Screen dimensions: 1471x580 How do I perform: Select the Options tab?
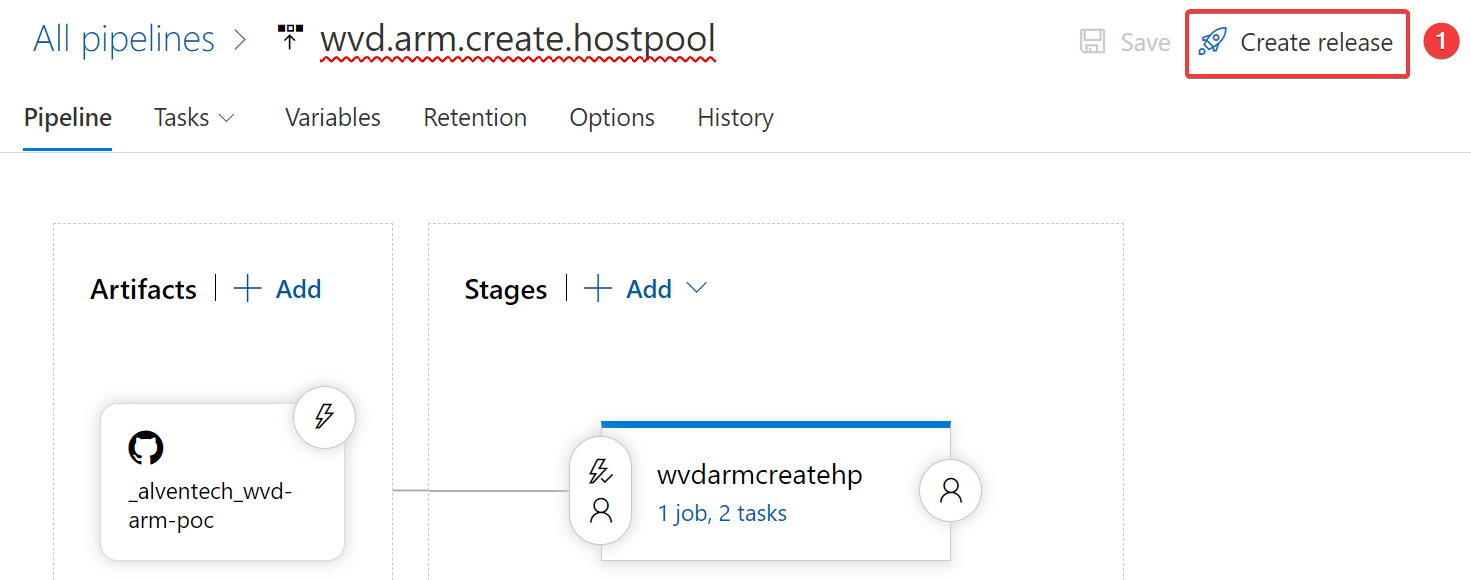612,118
